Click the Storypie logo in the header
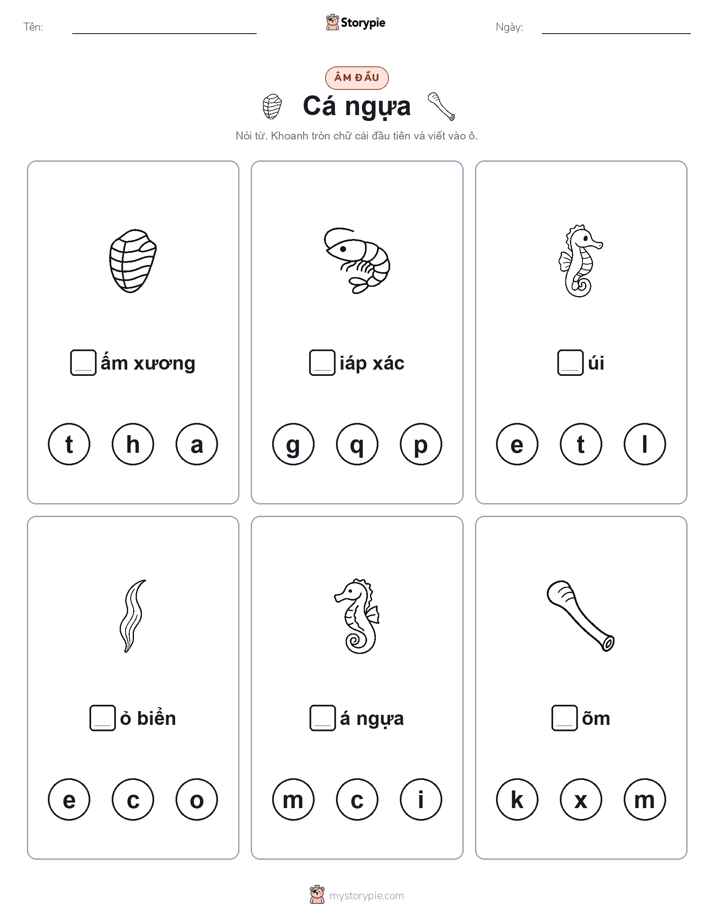Image resolution: width=714 pixels, height=924 pixels. click(x=355, y=22)
